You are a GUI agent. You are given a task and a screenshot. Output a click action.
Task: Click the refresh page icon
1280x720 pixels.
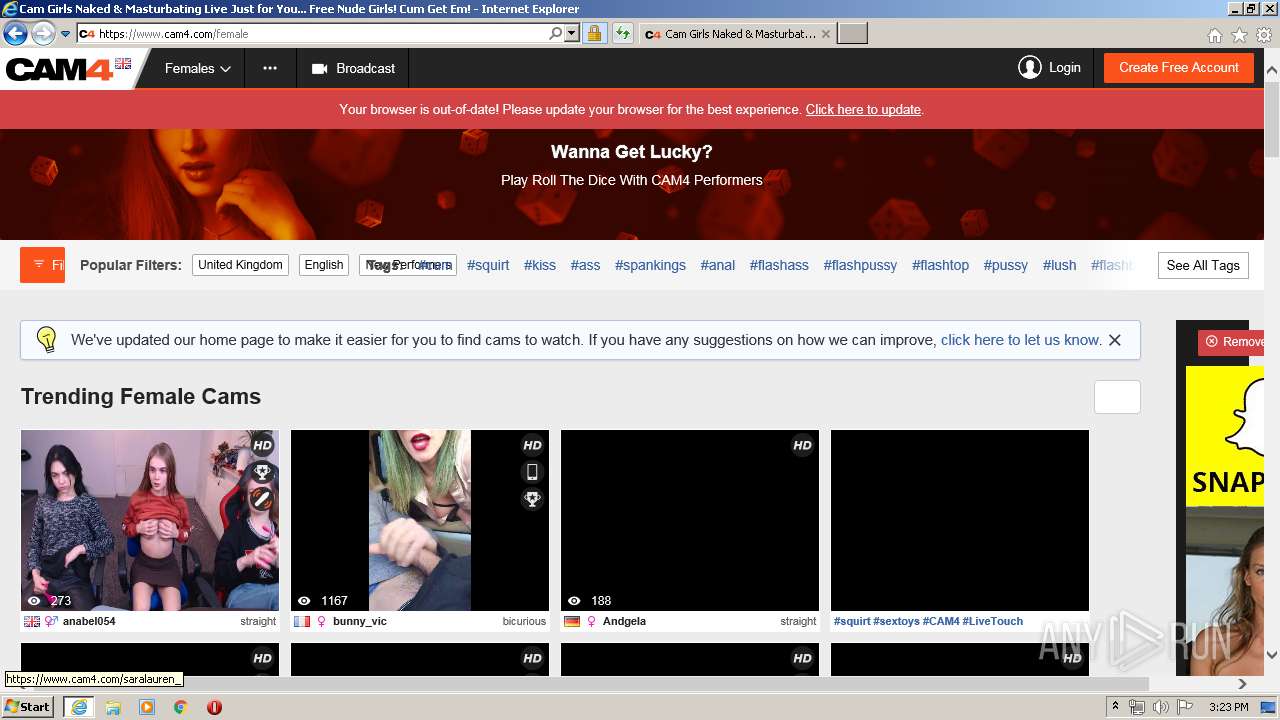[x=623, y=33]
